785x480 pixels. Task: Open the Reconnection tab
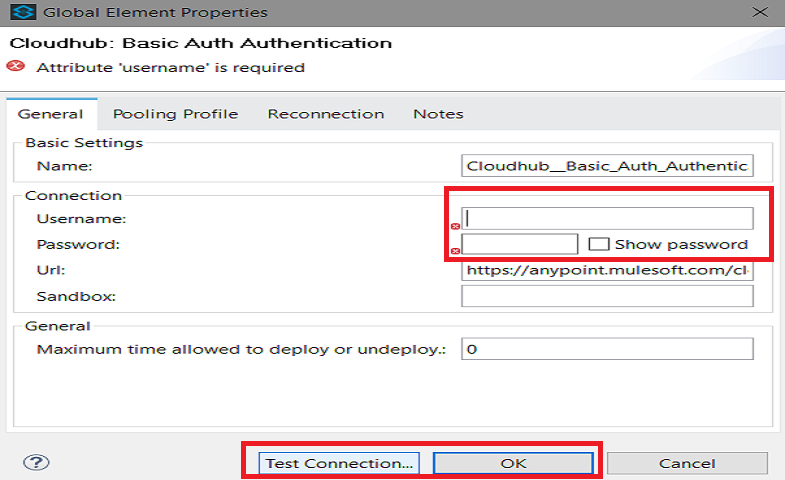tap(326, 114)
